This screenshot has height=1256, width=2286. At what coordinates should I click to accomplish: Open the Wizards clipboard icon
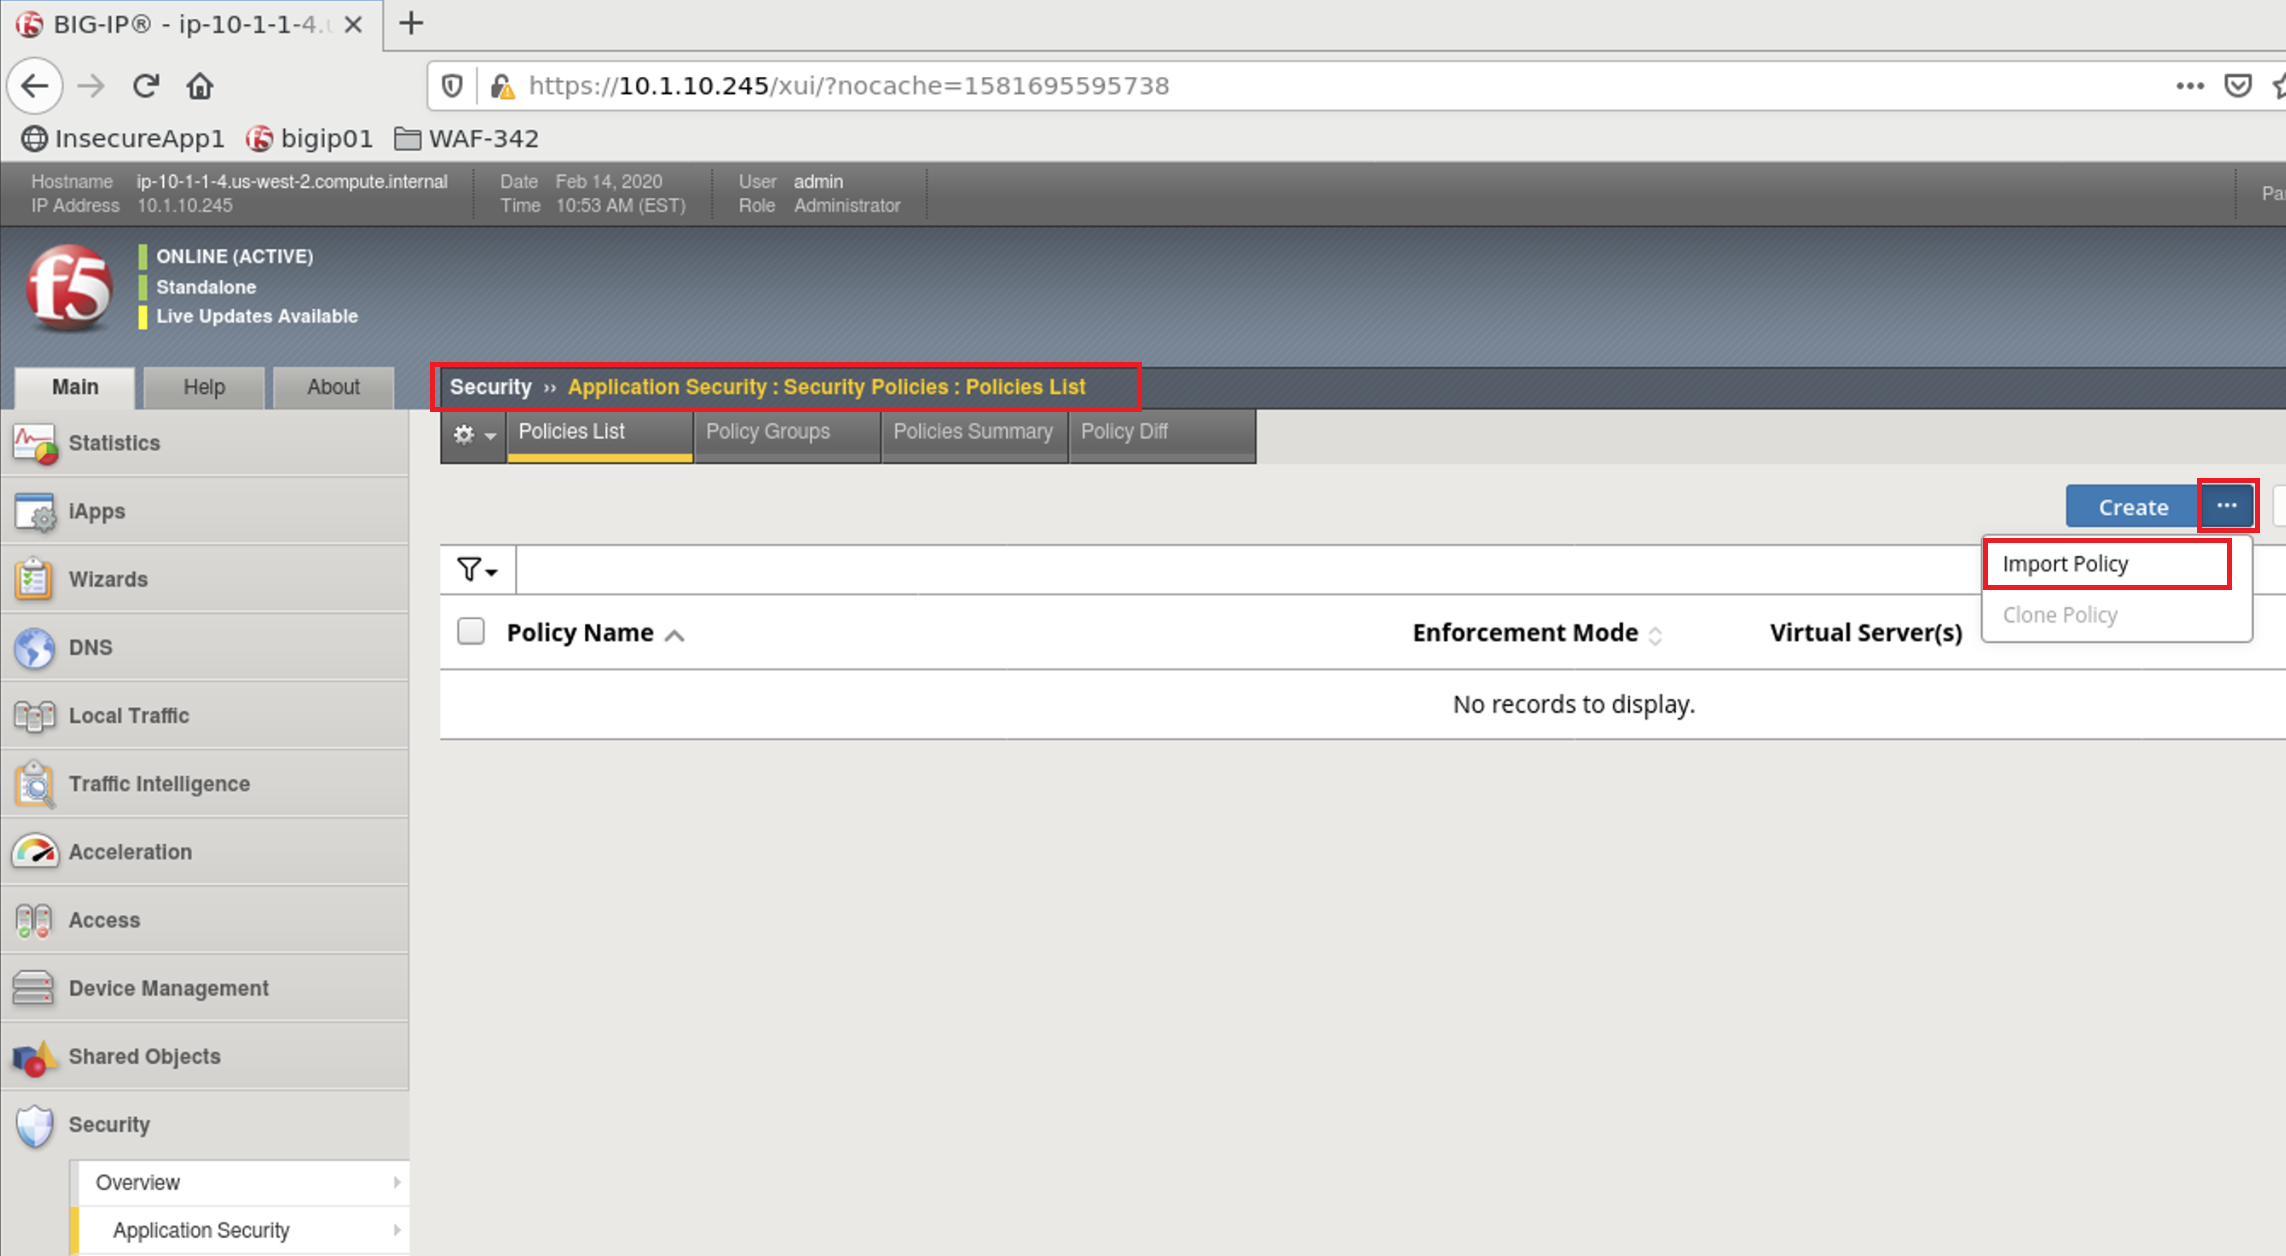[x=33, y=579]
